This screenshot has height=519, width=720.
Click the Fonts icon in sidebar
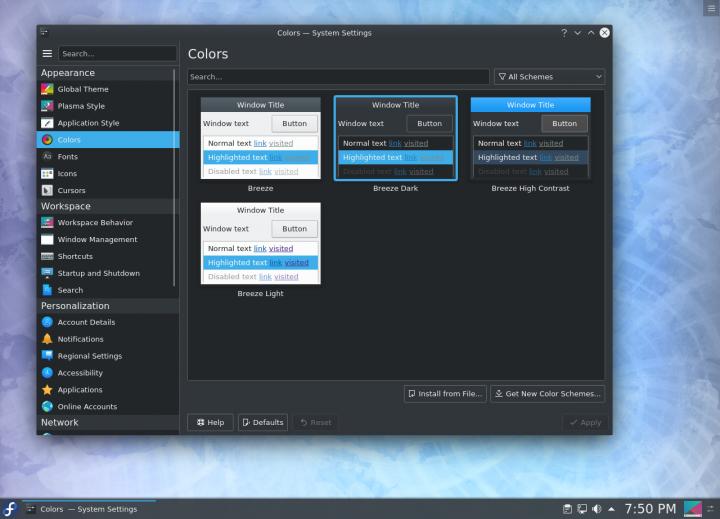(x=47, y=157)
